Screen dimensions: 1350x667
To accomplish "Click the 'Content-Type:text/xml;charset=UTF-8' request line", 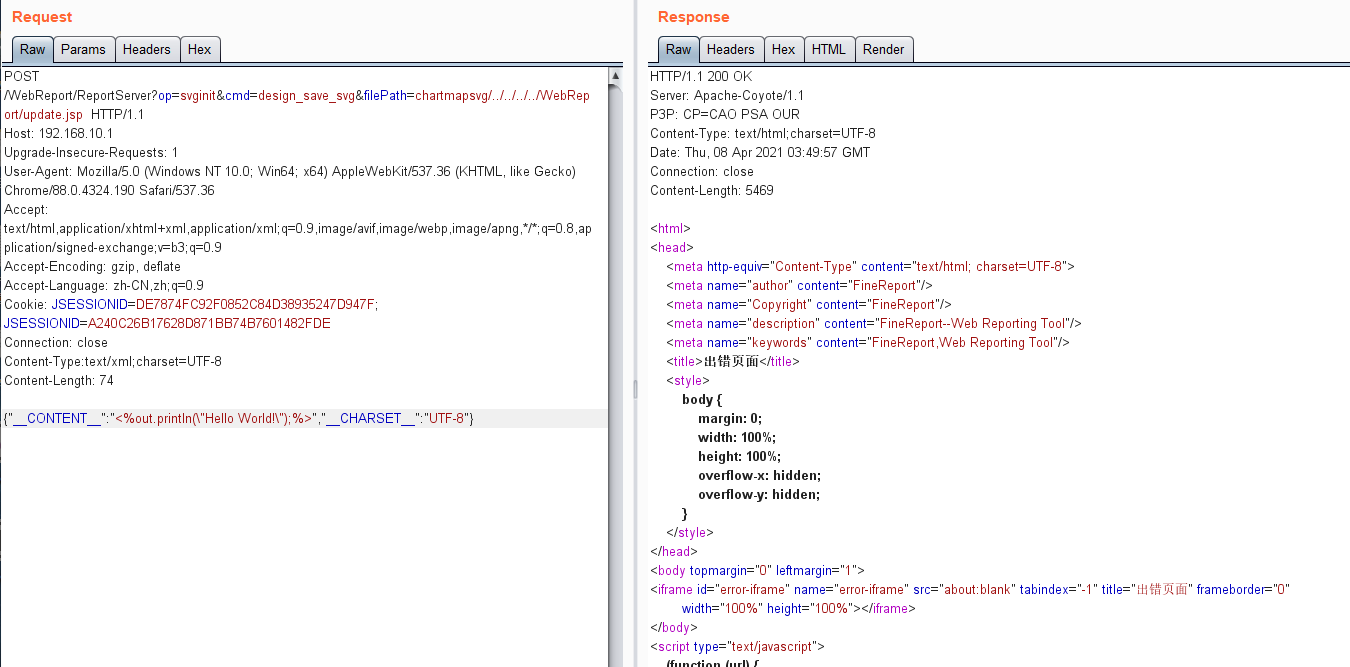I will [113, 361].
